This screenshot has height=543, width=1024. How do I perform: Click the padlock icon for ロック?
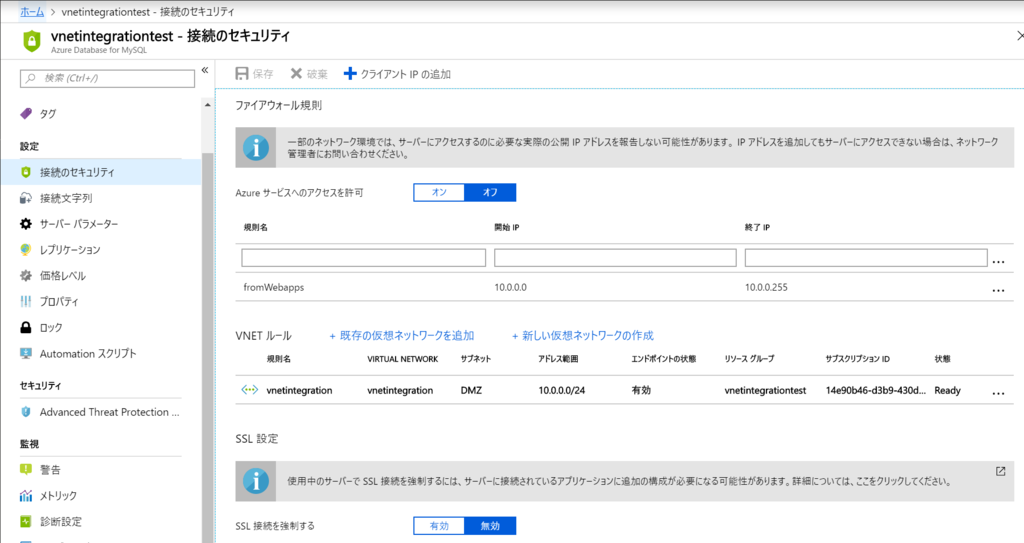tap(26, 327)
